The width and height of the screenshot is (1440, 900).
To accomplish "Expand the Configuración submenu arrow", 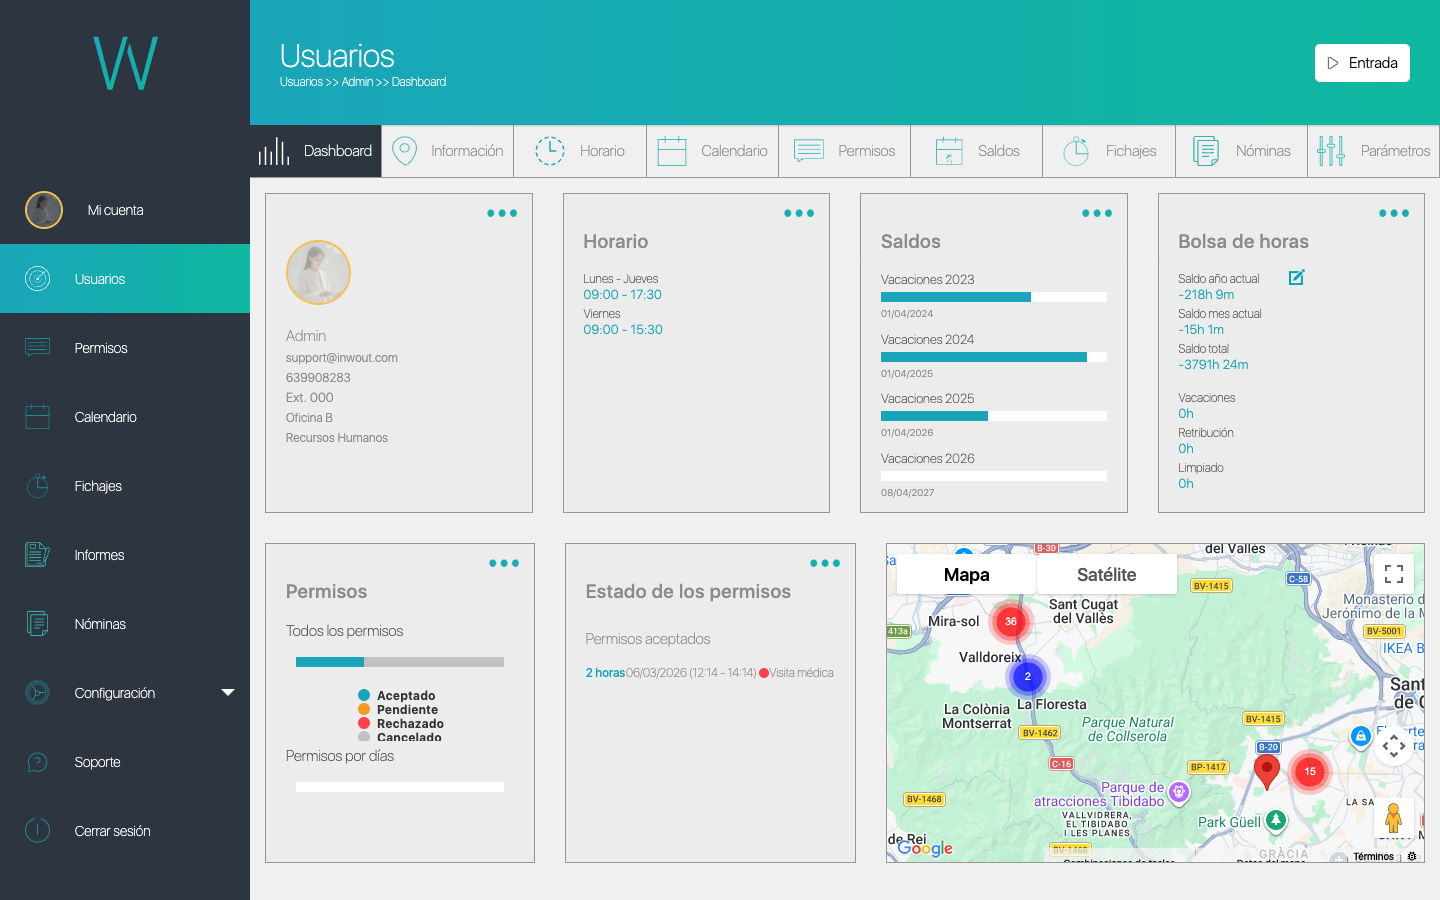I will [x=228, y=692].
